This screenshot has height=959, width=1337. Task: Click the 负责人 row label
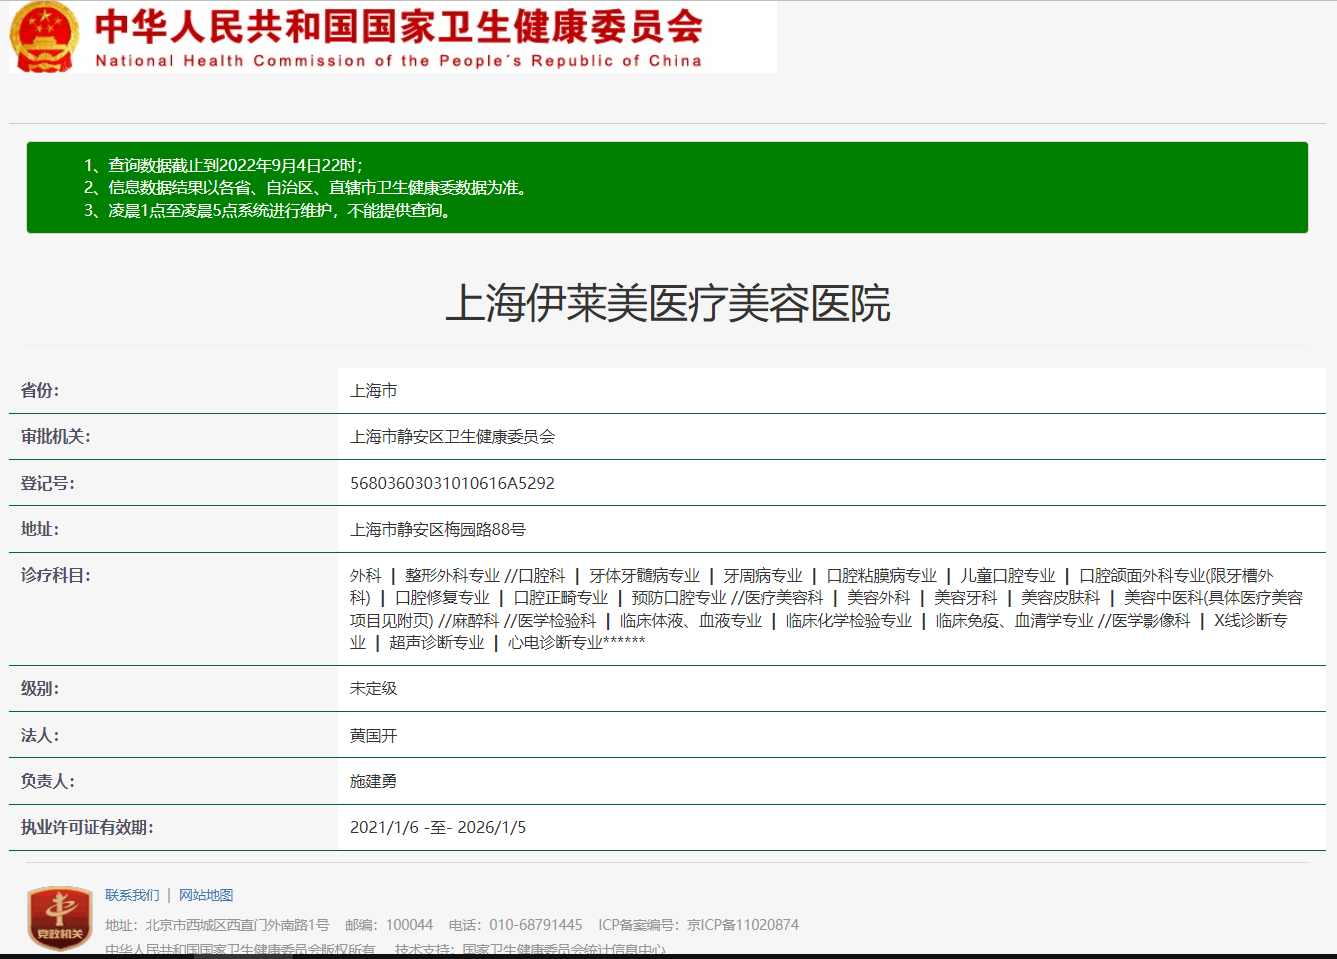[48, 781]
